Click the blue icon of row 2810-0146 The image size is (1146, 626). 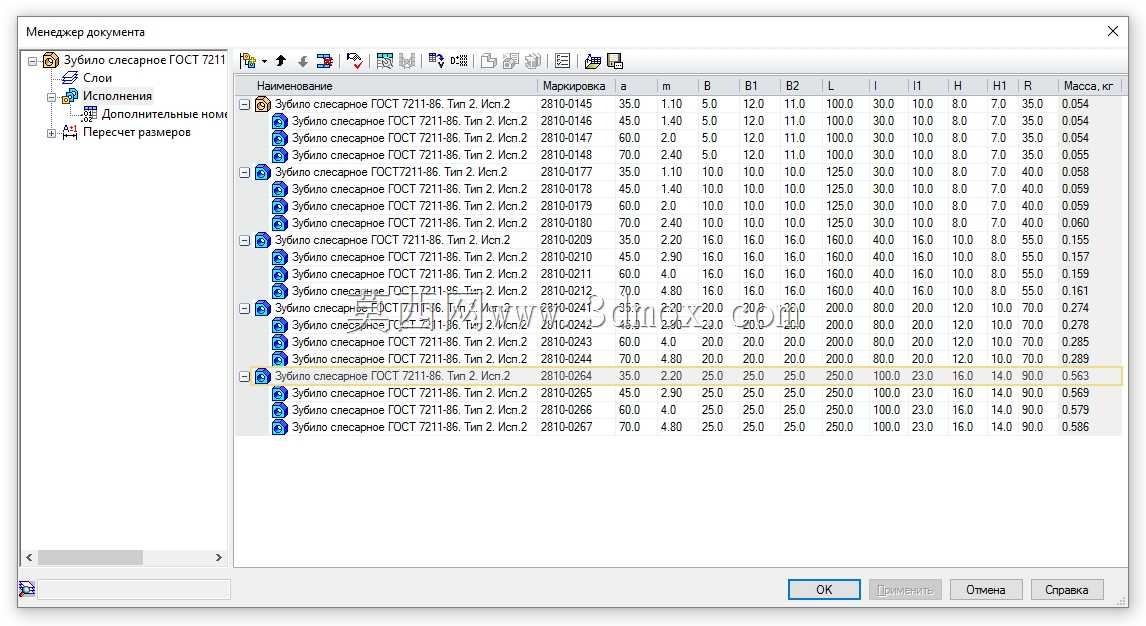pyautogui.click(x=279, y=121)
